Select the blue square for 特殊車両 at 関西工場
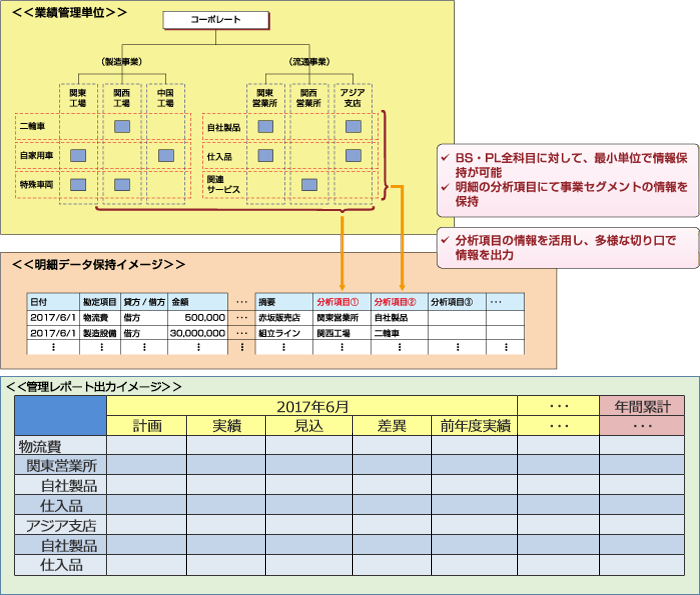The height and width of the screenshot is (595, 700). pos(121,185)
